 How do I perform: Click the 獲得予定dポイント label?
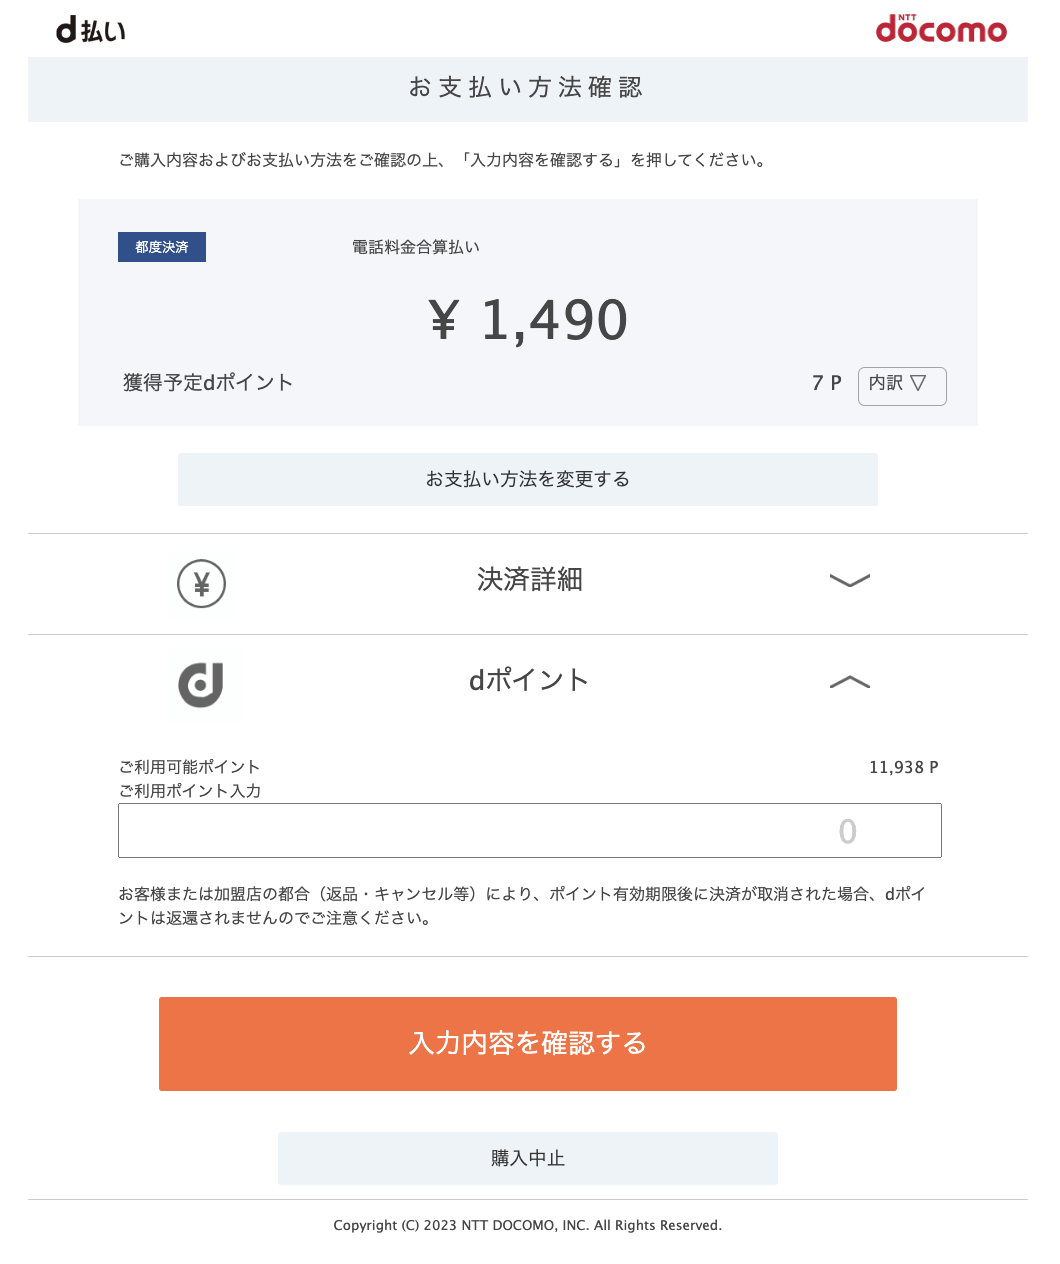[208, 383]
